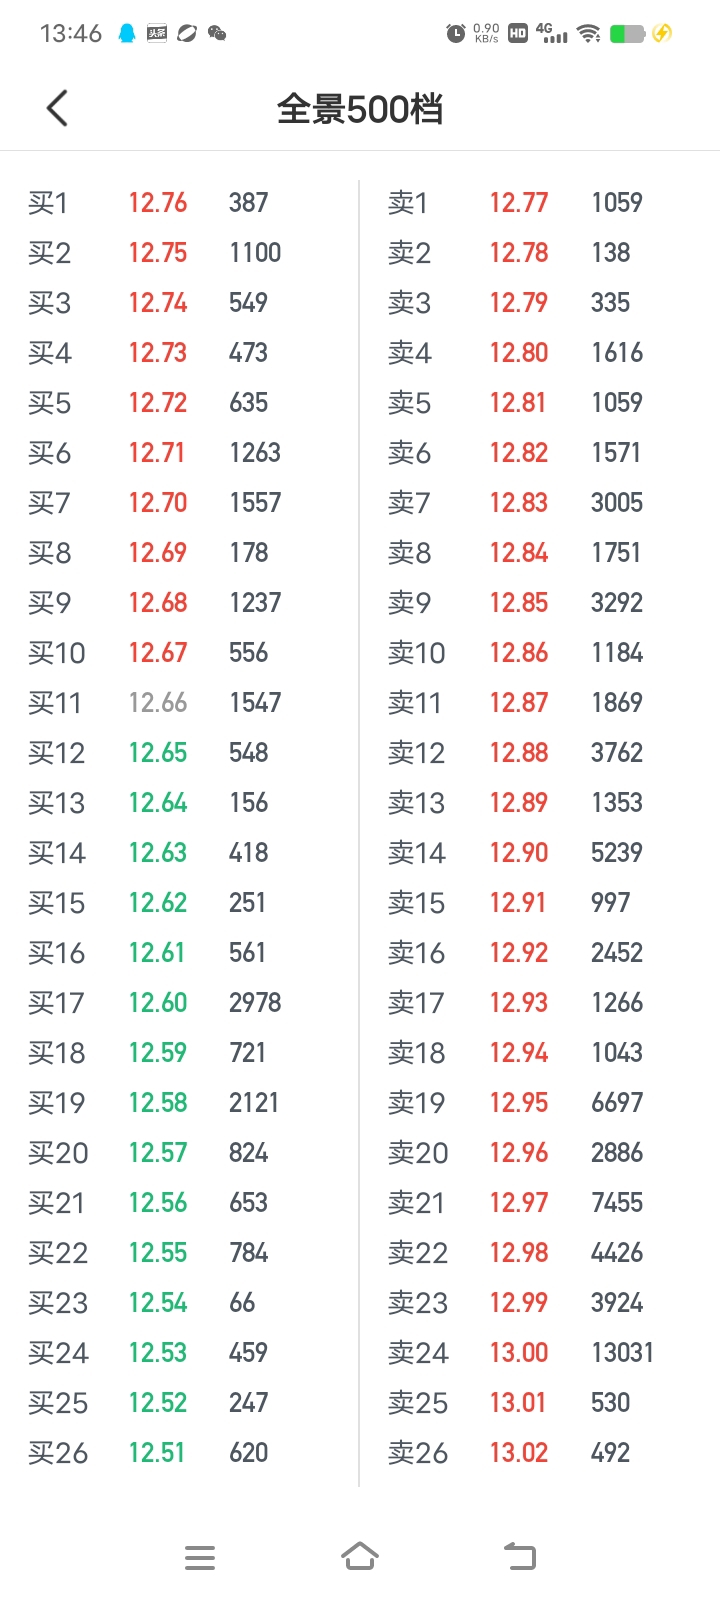Select the 买1 row at 12.76
Viewport: 720px width, 1600px height.
(180, 203)
